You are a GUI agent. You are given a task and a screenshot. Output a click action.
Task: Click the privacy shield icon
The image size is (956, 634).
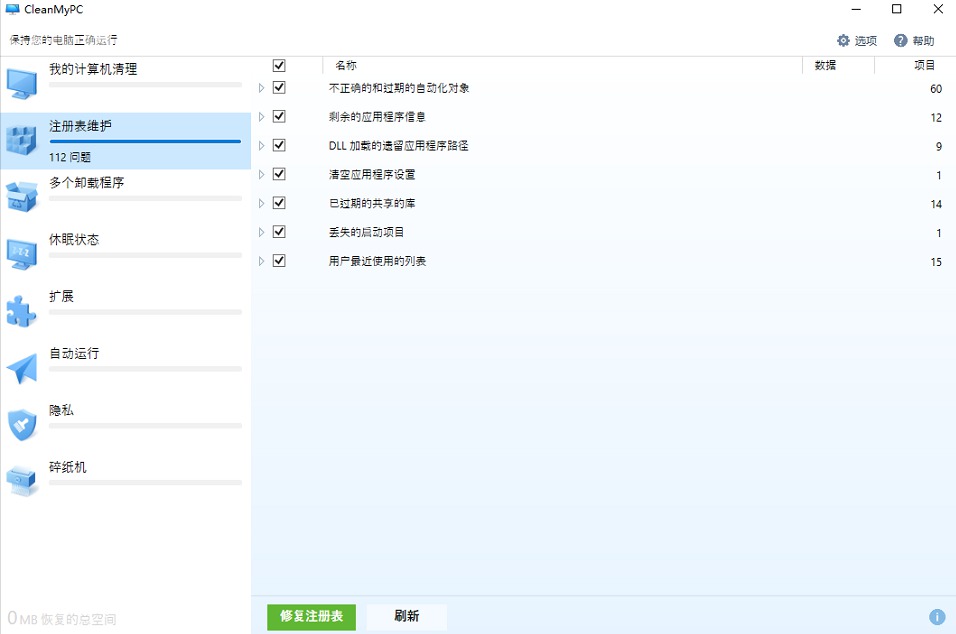(22, 425)
